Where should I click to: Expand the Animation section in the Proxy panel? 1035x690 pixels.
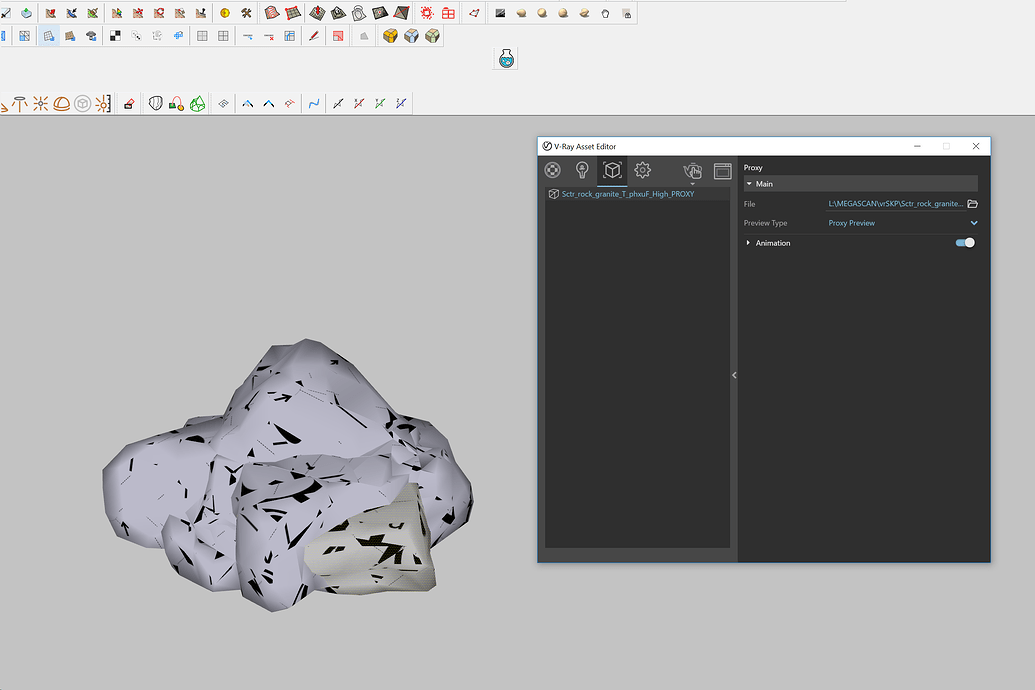tap(749, 242)
